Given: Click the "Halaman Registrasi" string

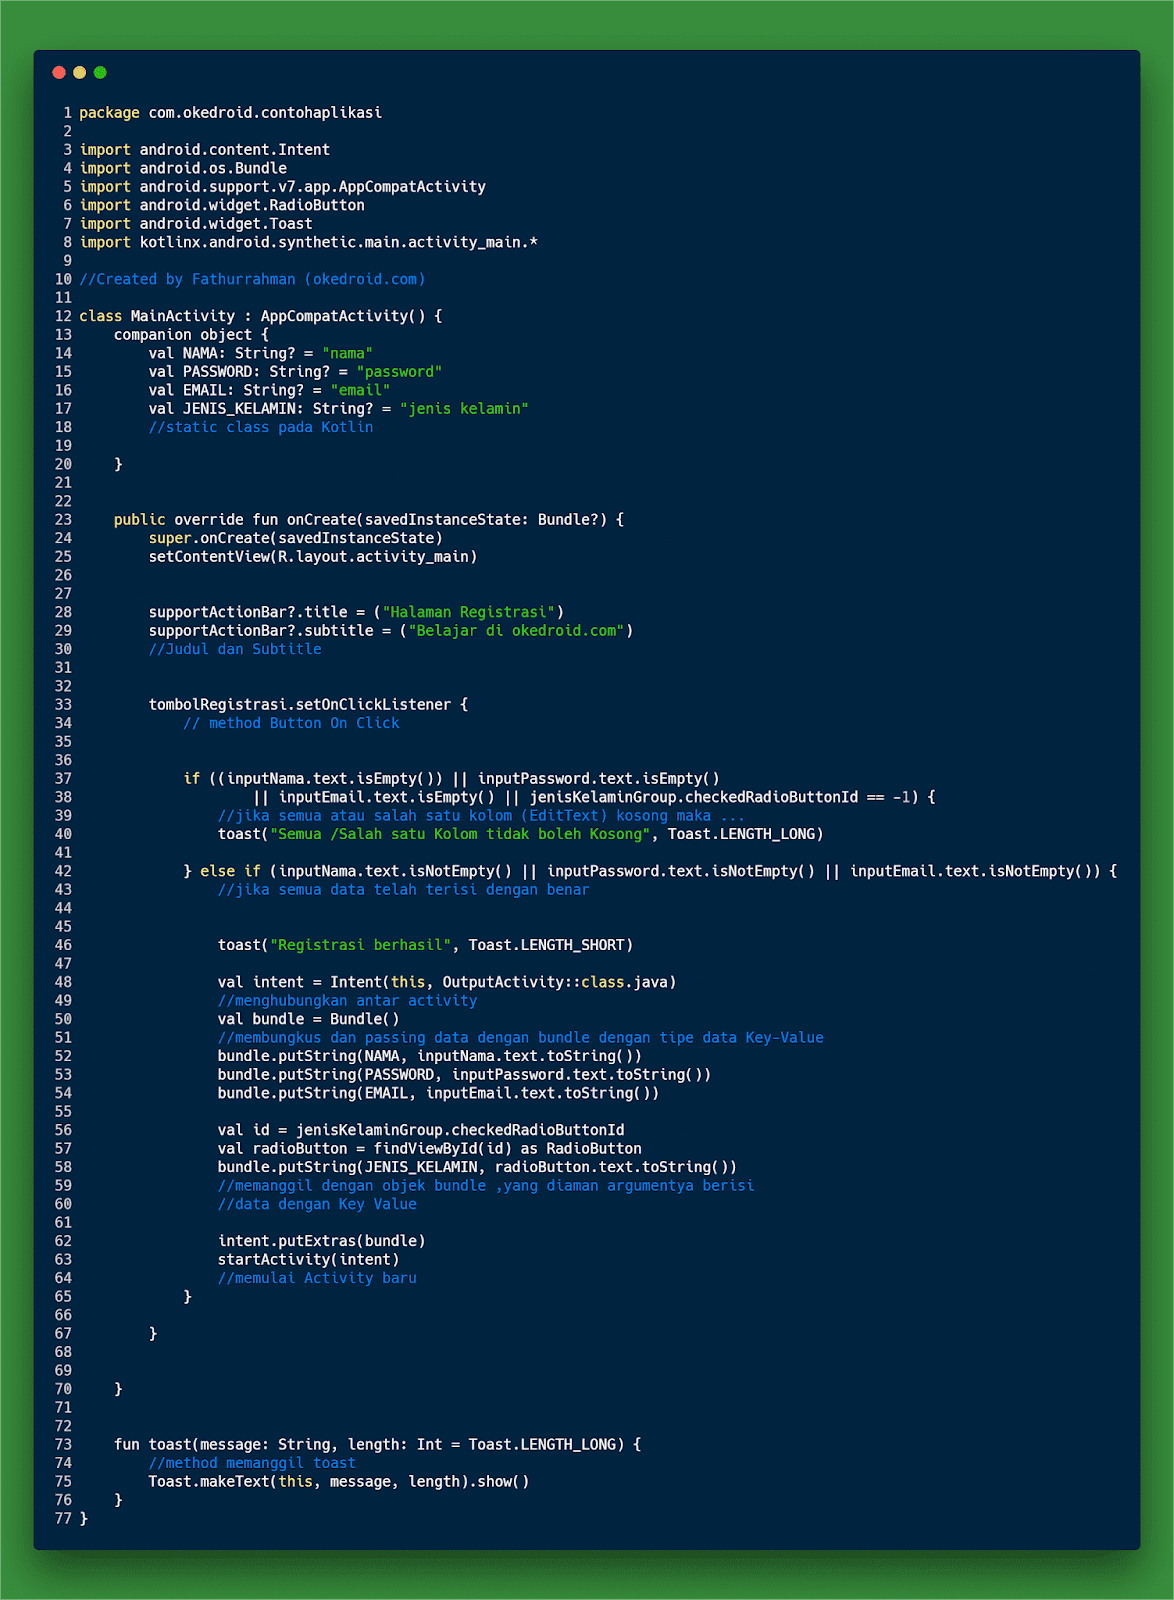Looking at the screenshot, I should tap(469, 612).
